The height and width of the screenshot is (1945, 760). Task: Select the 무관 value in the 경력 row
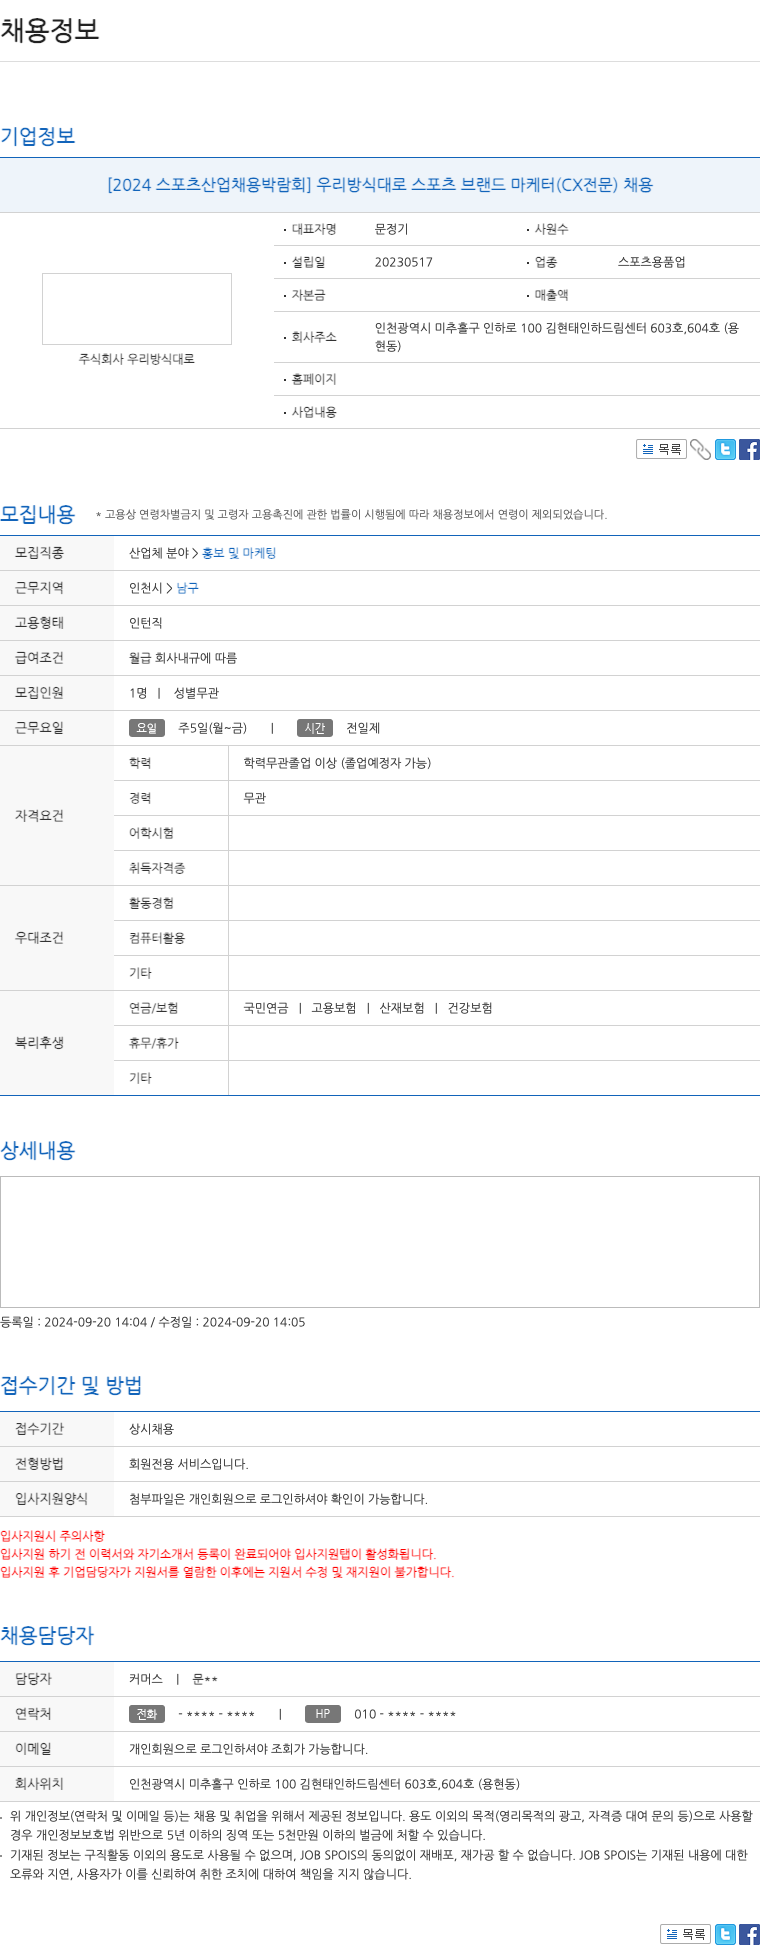pos(255,798)
